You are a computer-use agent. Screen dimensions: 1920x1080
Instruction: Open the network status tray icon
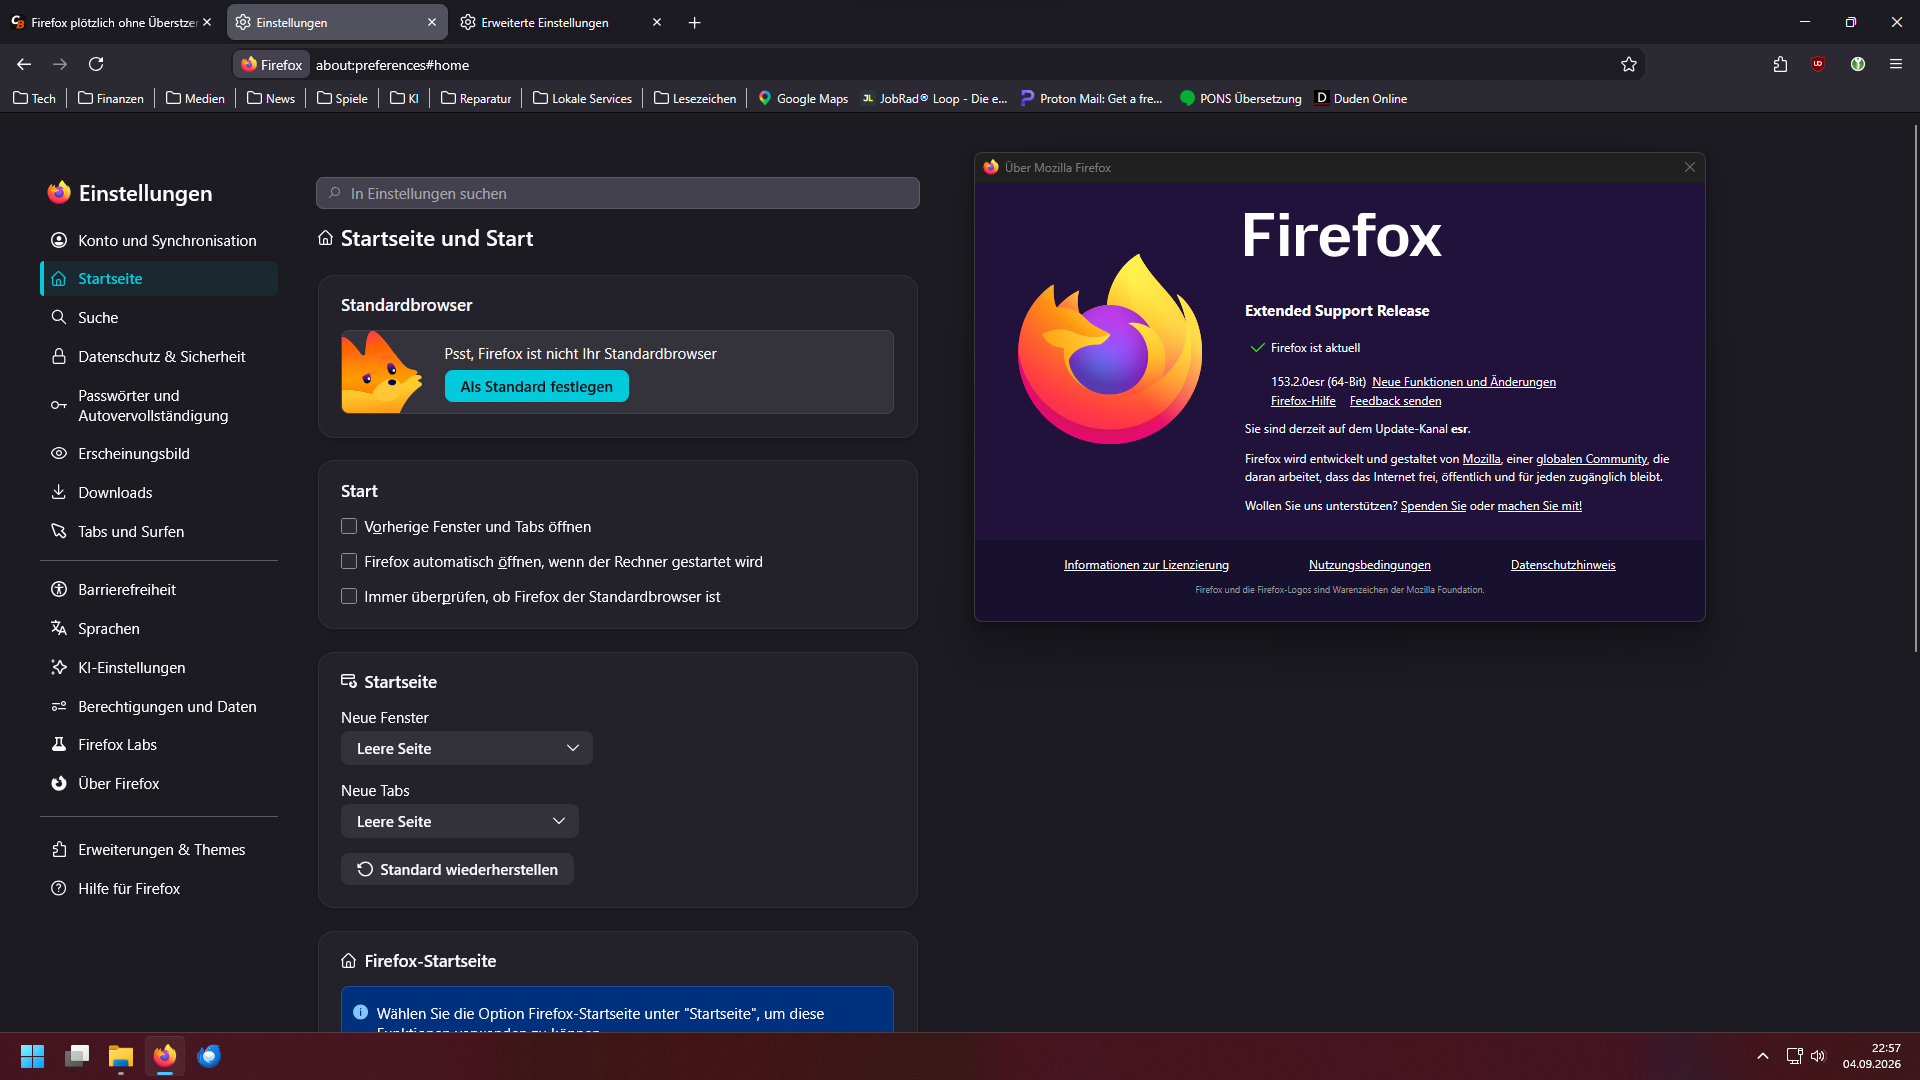coord(1794,1056)
